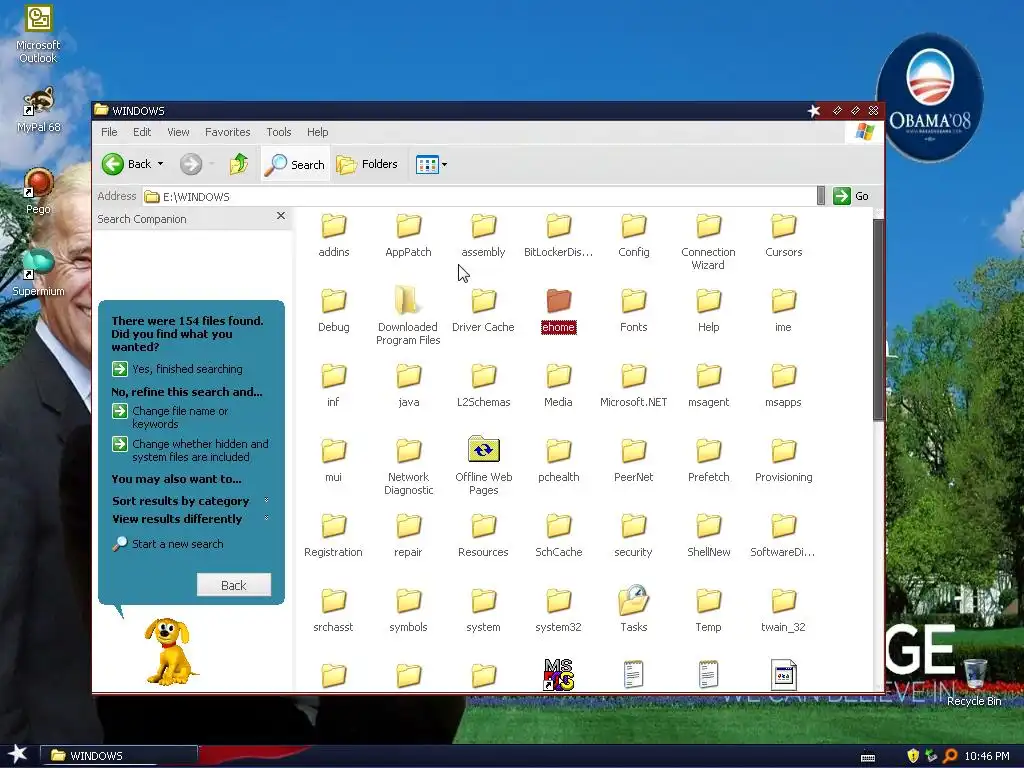Screen dimensions: 1024x768
Task: Select the twain_32 folder
Action: click(x=783, y=610)
